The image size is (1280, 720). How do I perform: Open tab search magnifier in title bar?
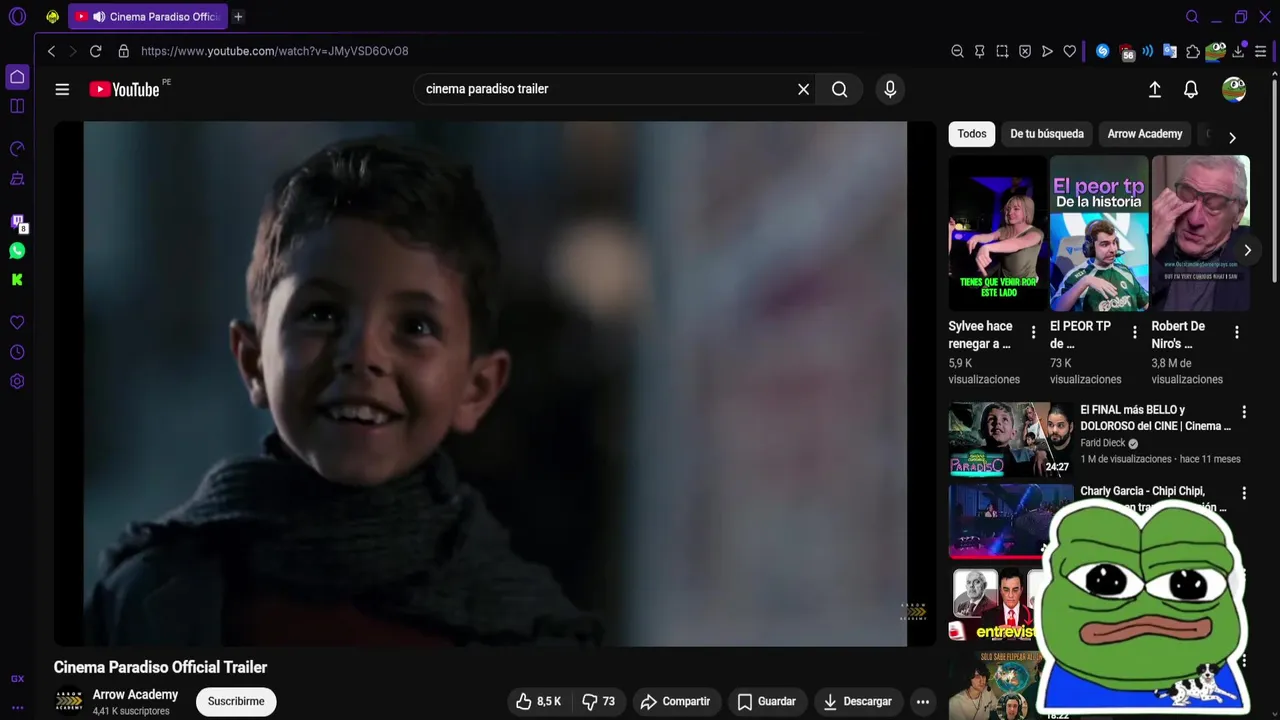[x=1192, y=17]
